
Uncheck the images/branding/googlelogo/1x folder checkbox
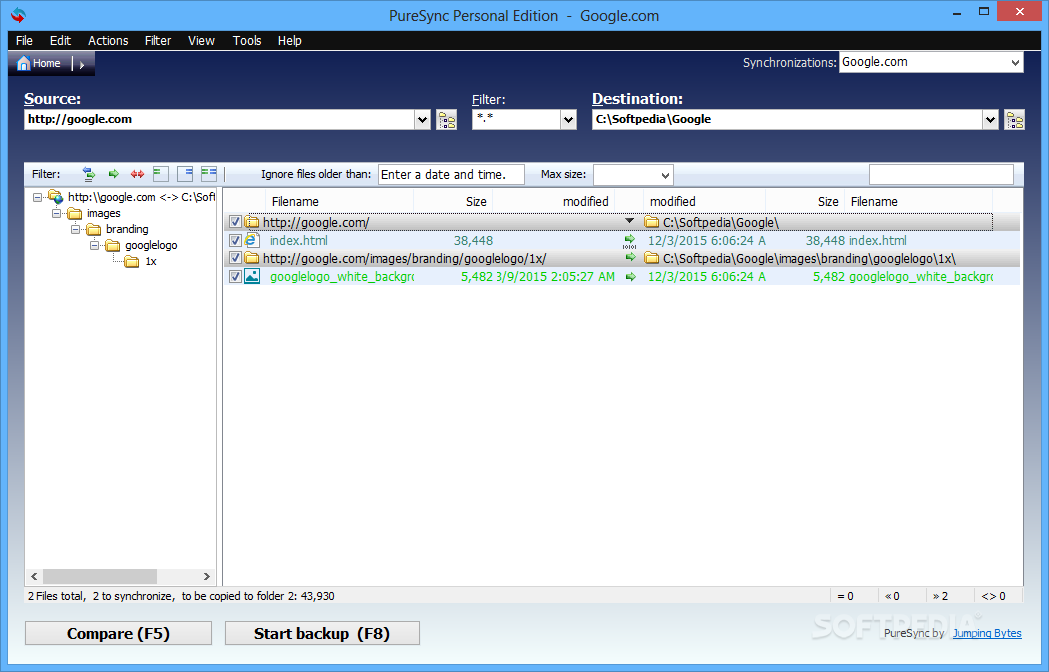[x=235, y=258]
